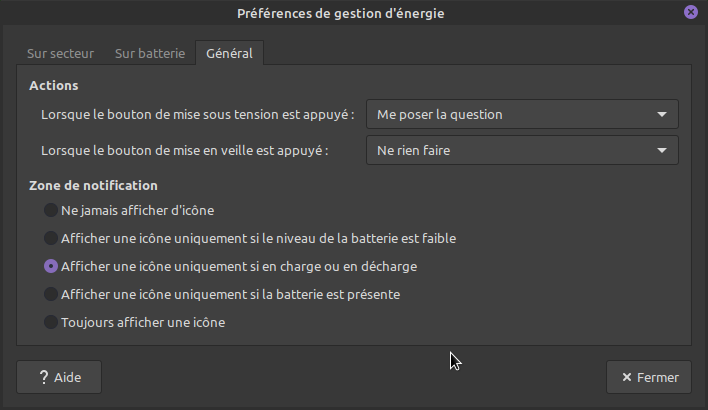Switch to the "Sur secteur" tab
708x410 pixels.
[x=62, y=54]
